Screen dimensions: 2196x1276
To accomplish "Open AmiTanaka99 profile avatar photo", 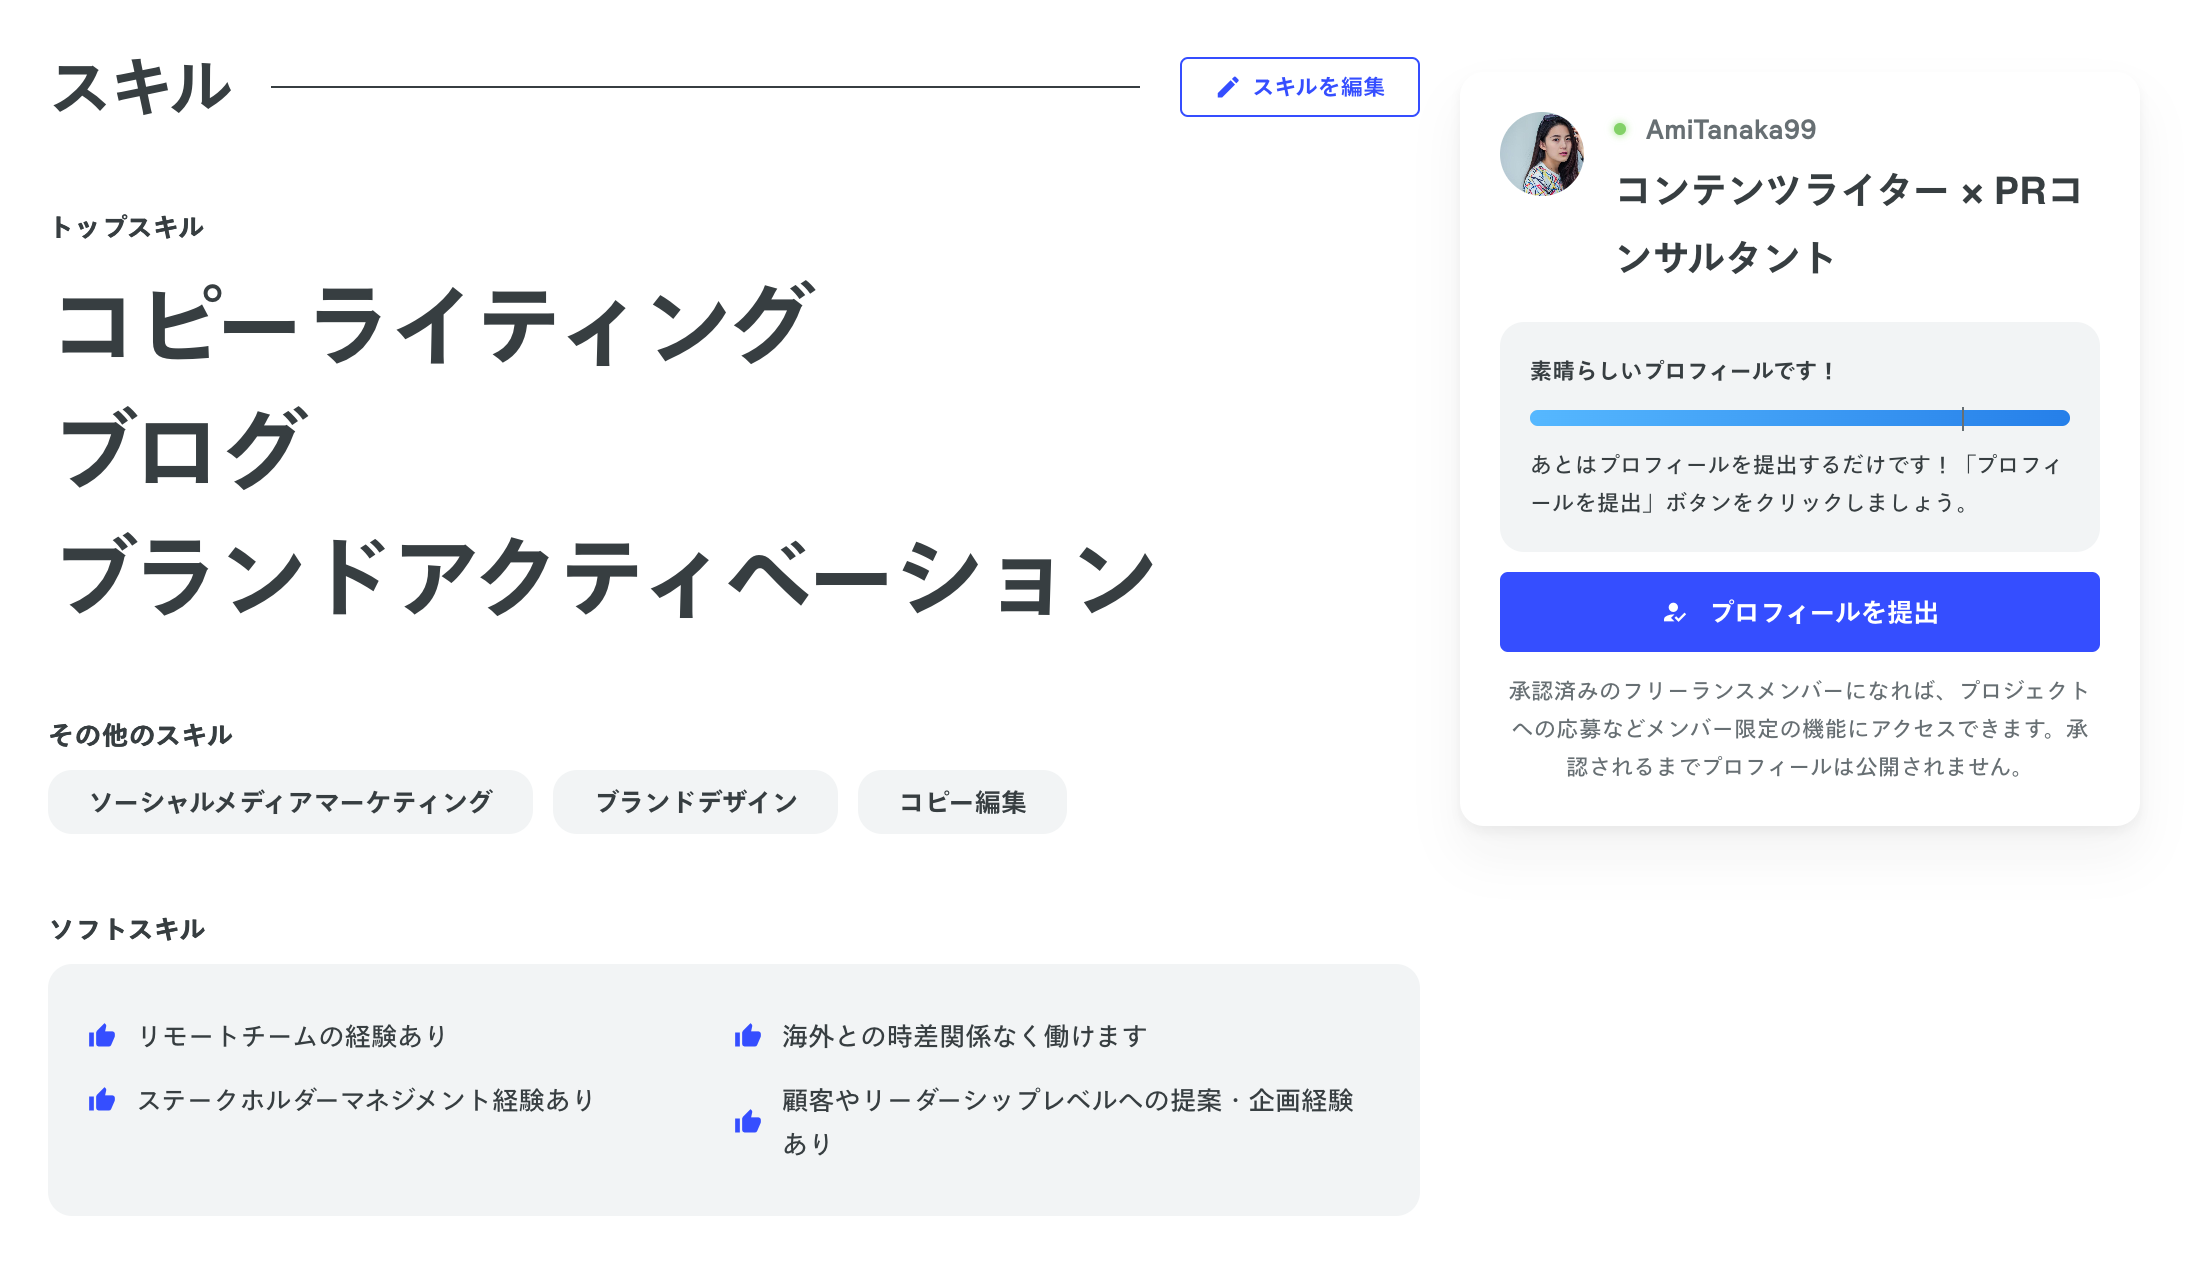I will pos(1542,154).
